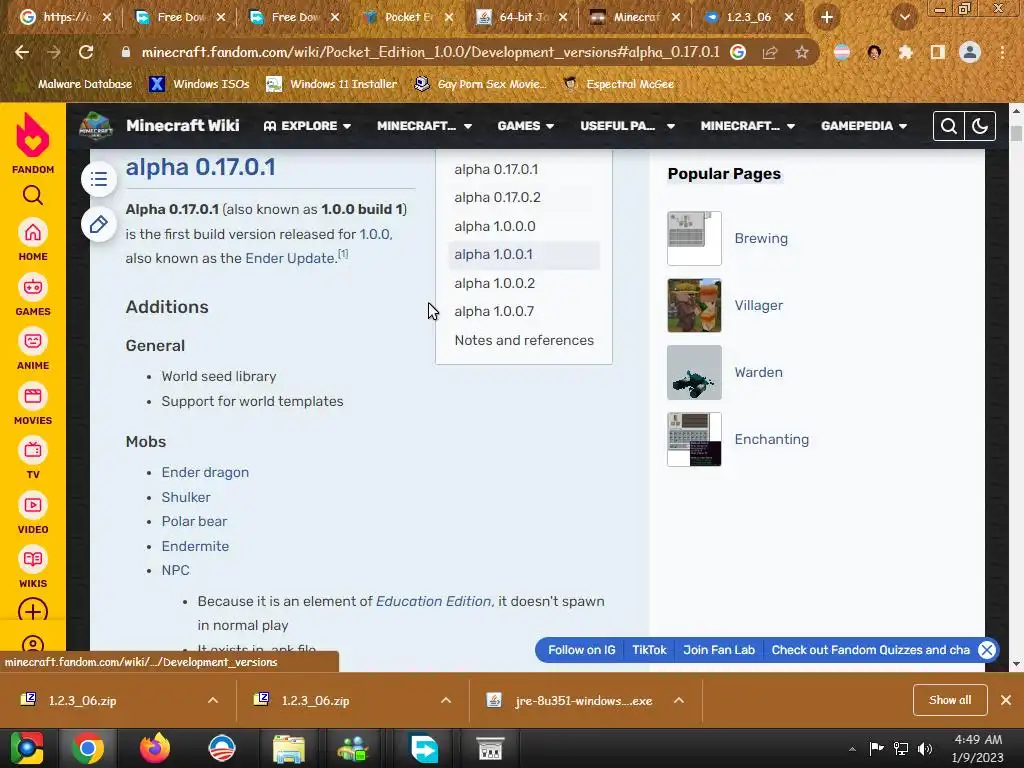Select alpha 1.0.0.7 in contents list
This screenshot has height=768, width=1024.
[x=494, y=312]
